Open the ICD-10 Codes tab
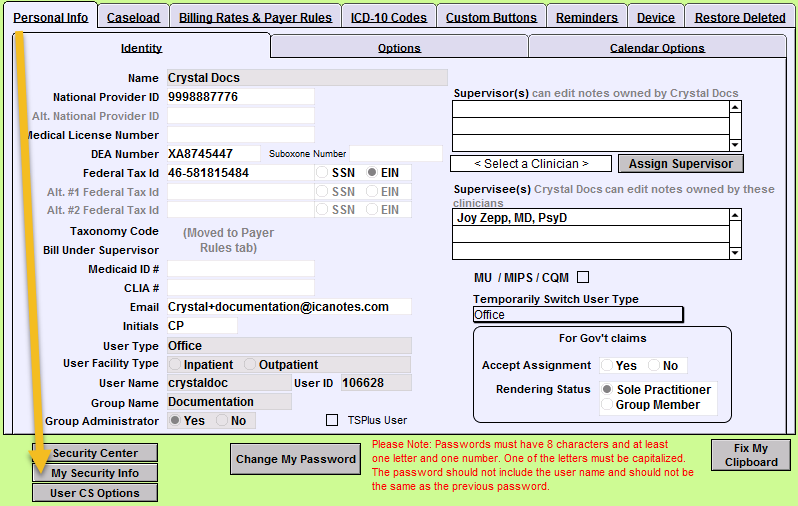 coord(389,17)
